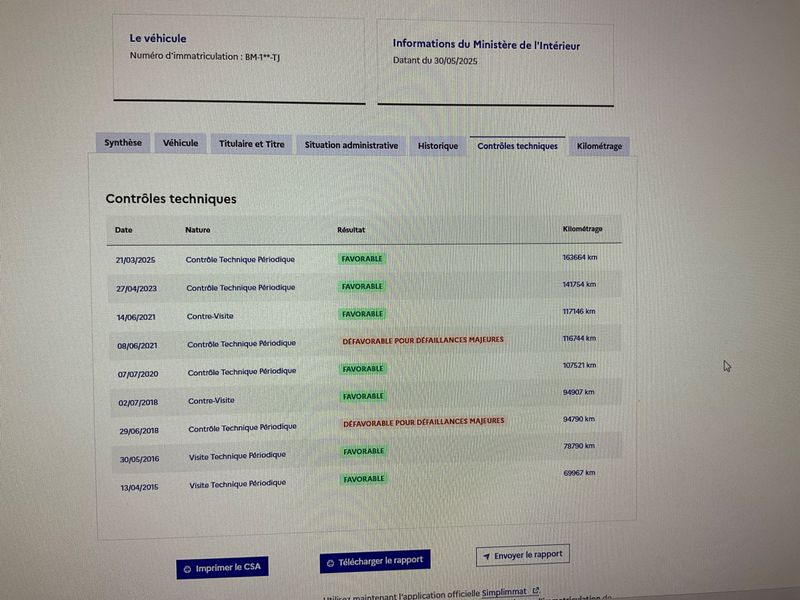Open the Véhicule tab
This screenshot has height=600, width=800.
click(x=181, y=143)
